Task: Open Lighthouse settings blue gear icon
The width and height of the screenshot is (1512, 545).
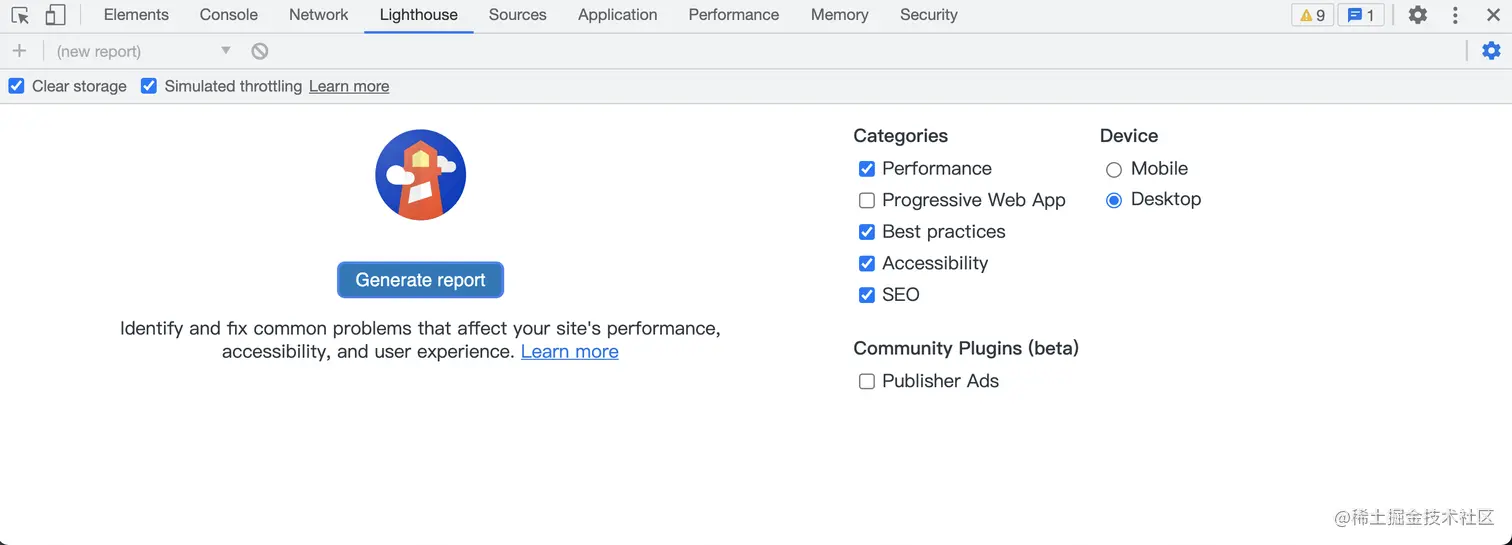Action: (1491, 51)
